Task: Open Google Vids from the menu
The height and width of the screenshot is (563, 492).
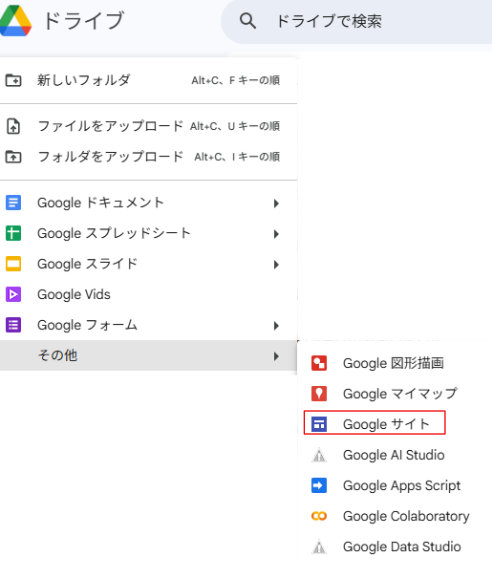Action: point(148,294)
